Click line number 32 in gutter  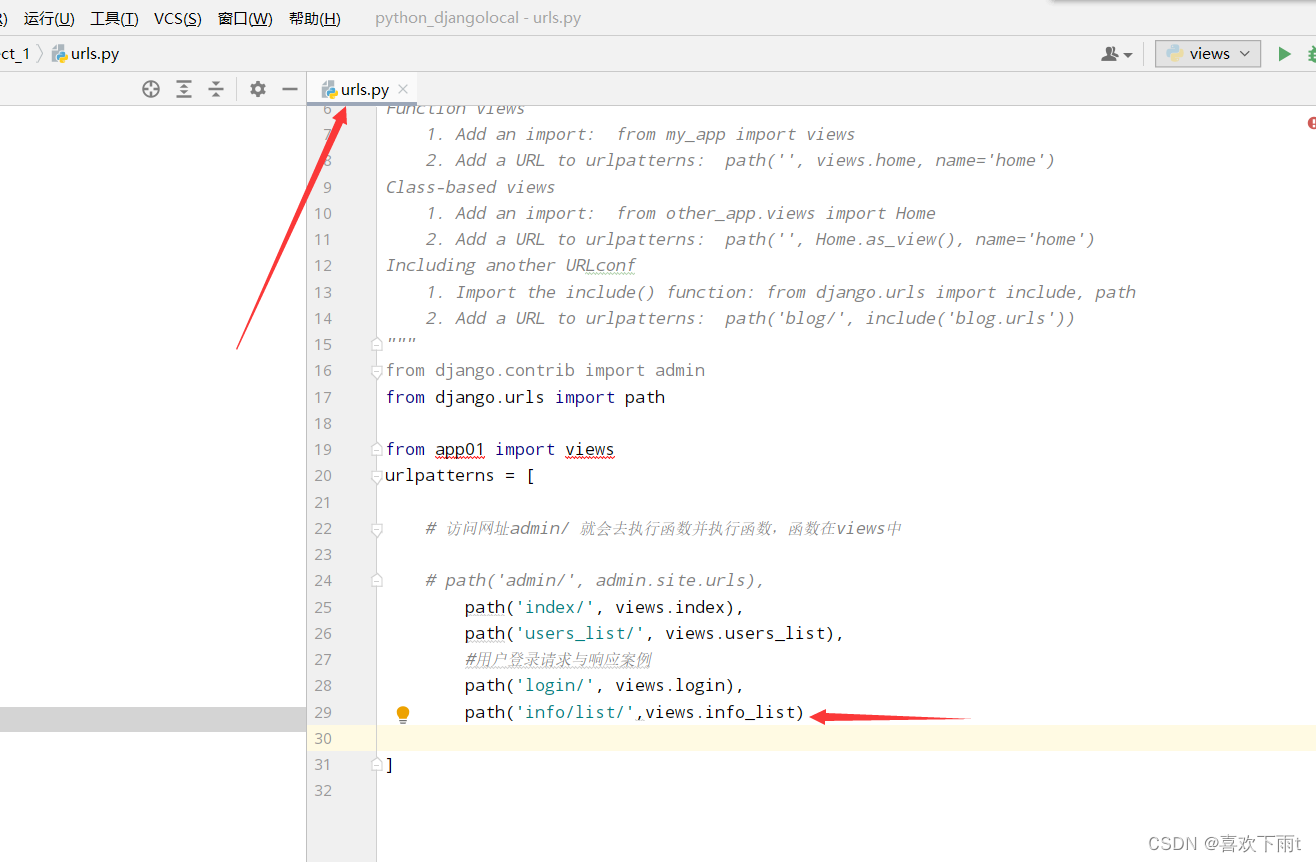[322, 790]
